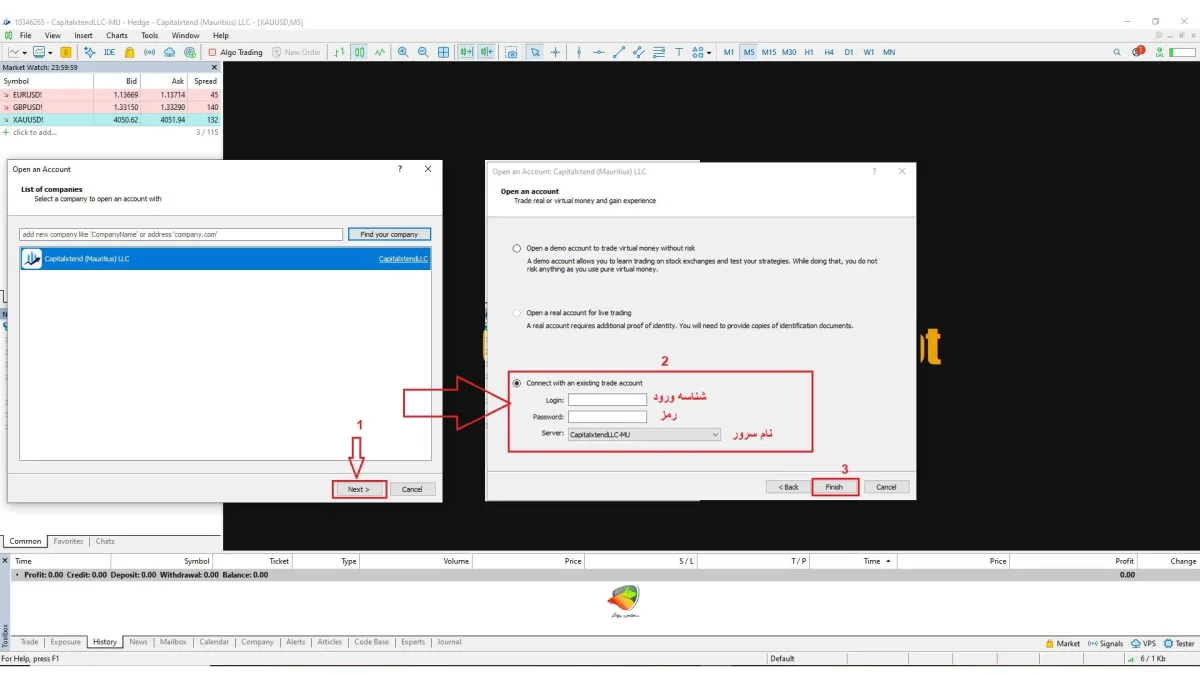Viewport: 1200px width, 675px height.
Task: Select the equidistant channel tool
Action: (639, 52)
